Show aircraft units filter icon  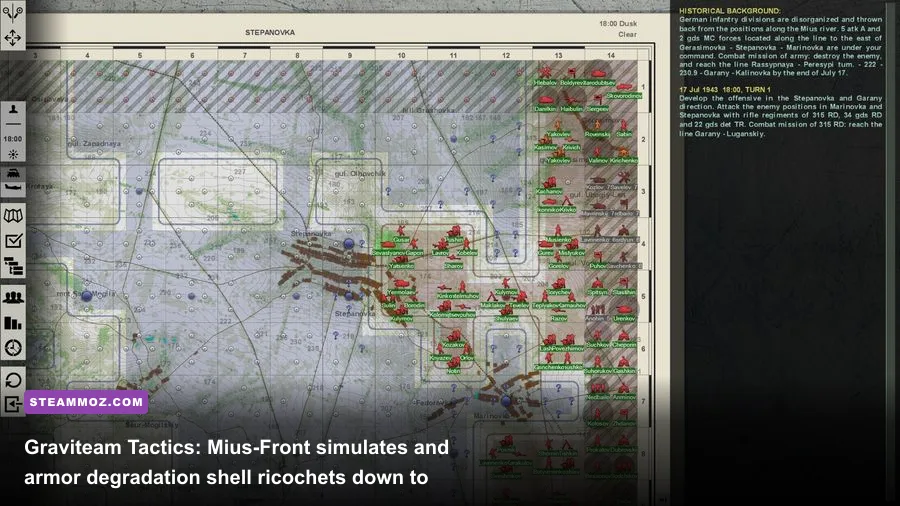coord(13,187)
